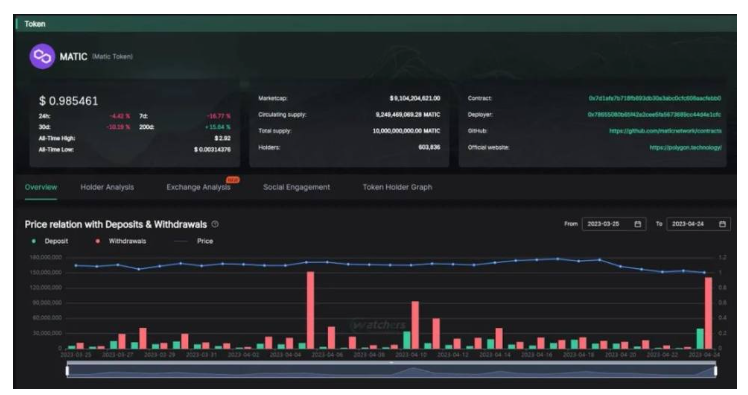Screen dimensions: 748x395
Task: Open the GitHub repository link
Action: tap(665, 131)
